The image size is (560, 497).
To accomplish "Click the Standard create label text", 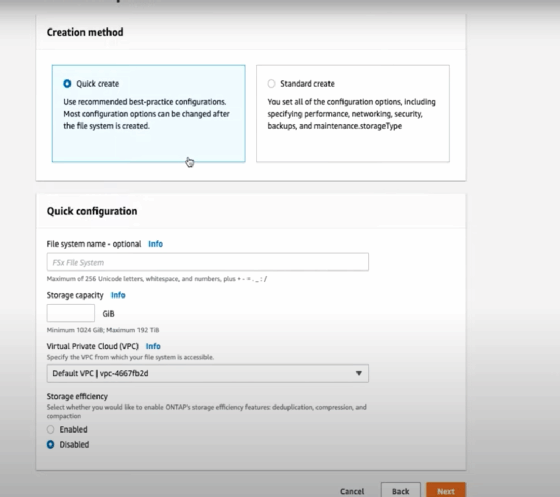I will click(x=307, y=84).
